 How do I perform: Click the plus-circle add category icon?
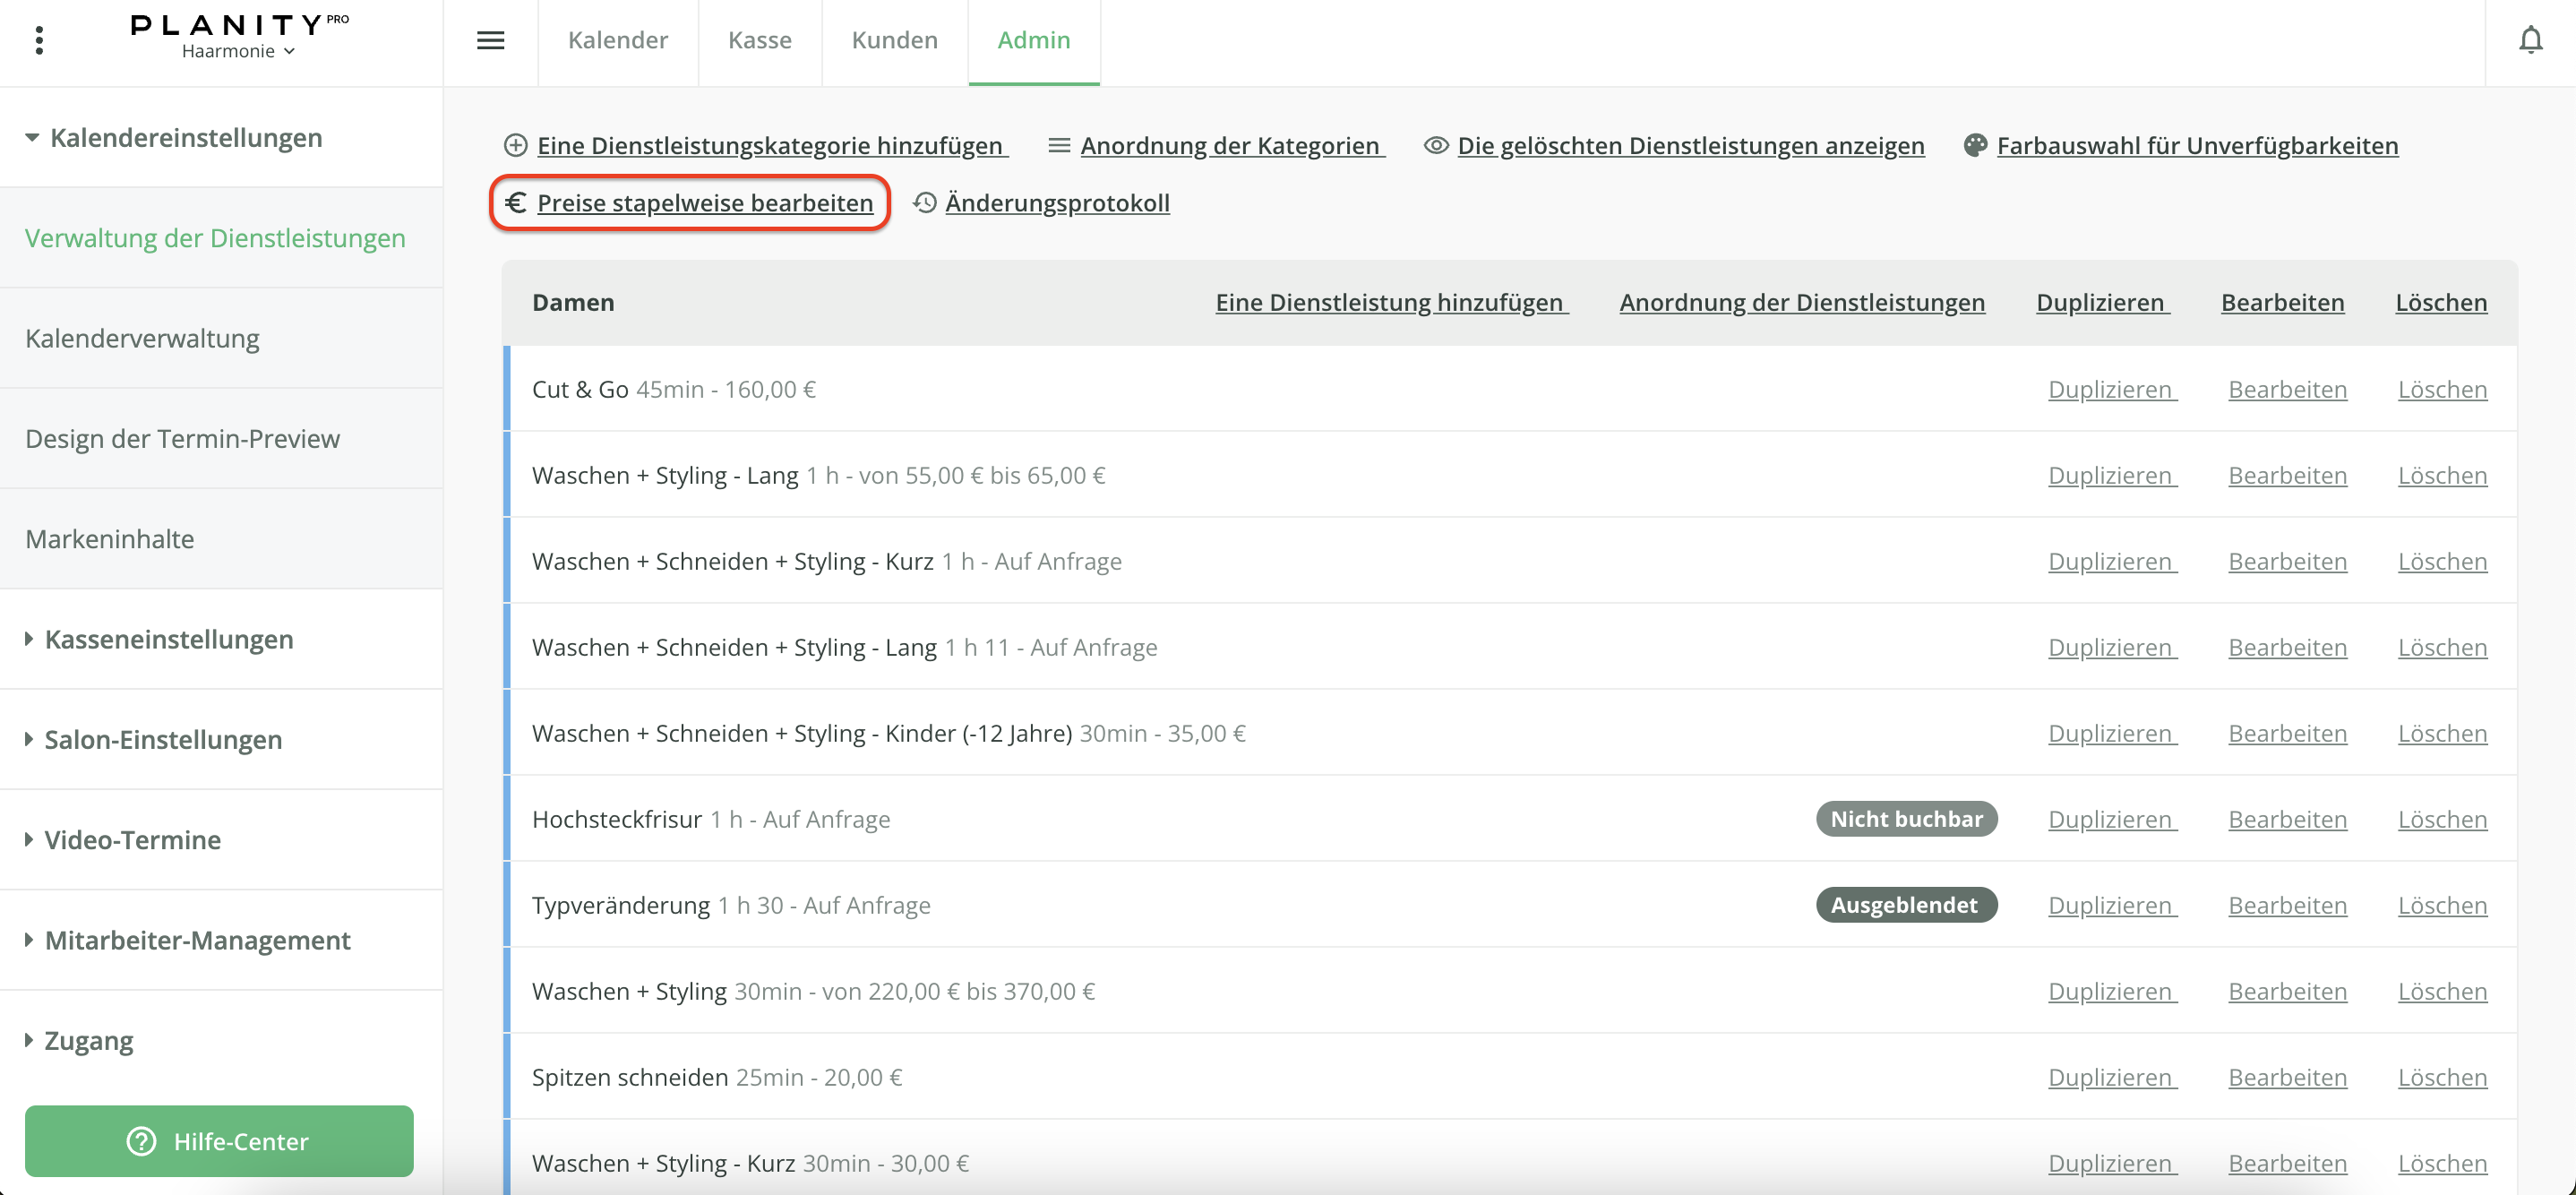pyautogui.click(x=515, y=145)
